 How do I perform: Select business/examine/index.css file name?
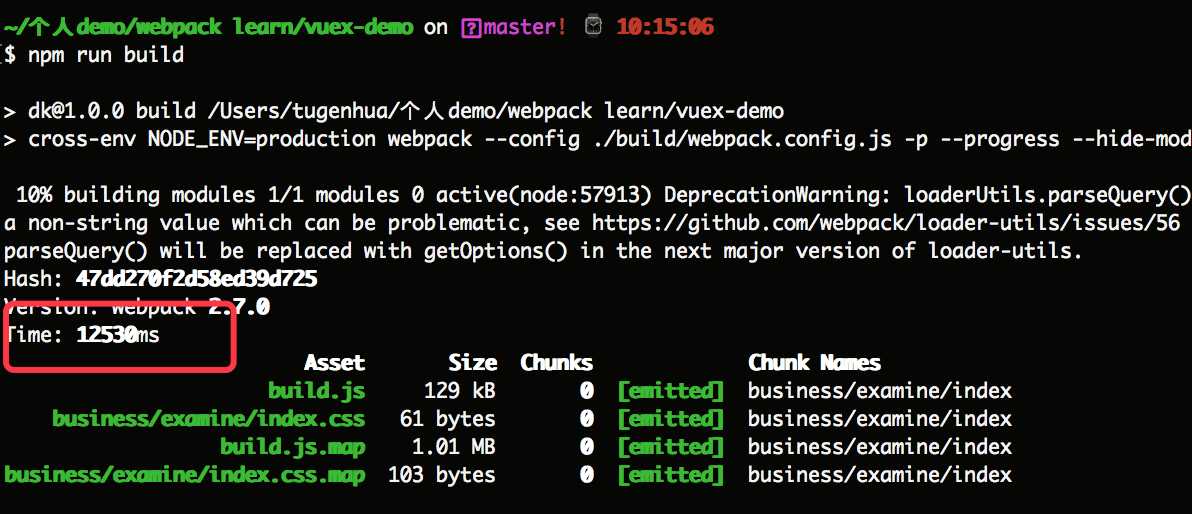tap(208, 419)
